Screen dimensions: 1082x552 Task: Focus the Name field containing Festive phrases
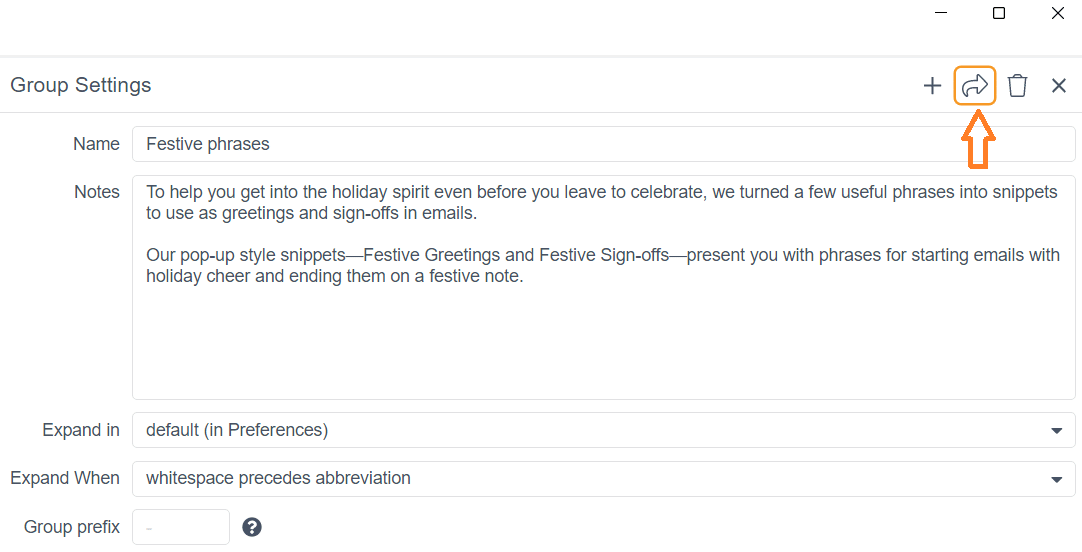click(603, 144)
